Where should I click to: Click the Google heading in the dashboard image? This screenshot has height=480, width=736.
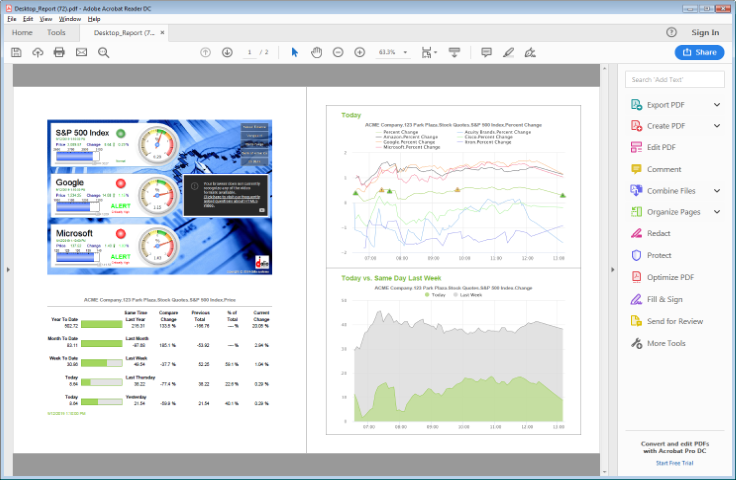[69, 182]
